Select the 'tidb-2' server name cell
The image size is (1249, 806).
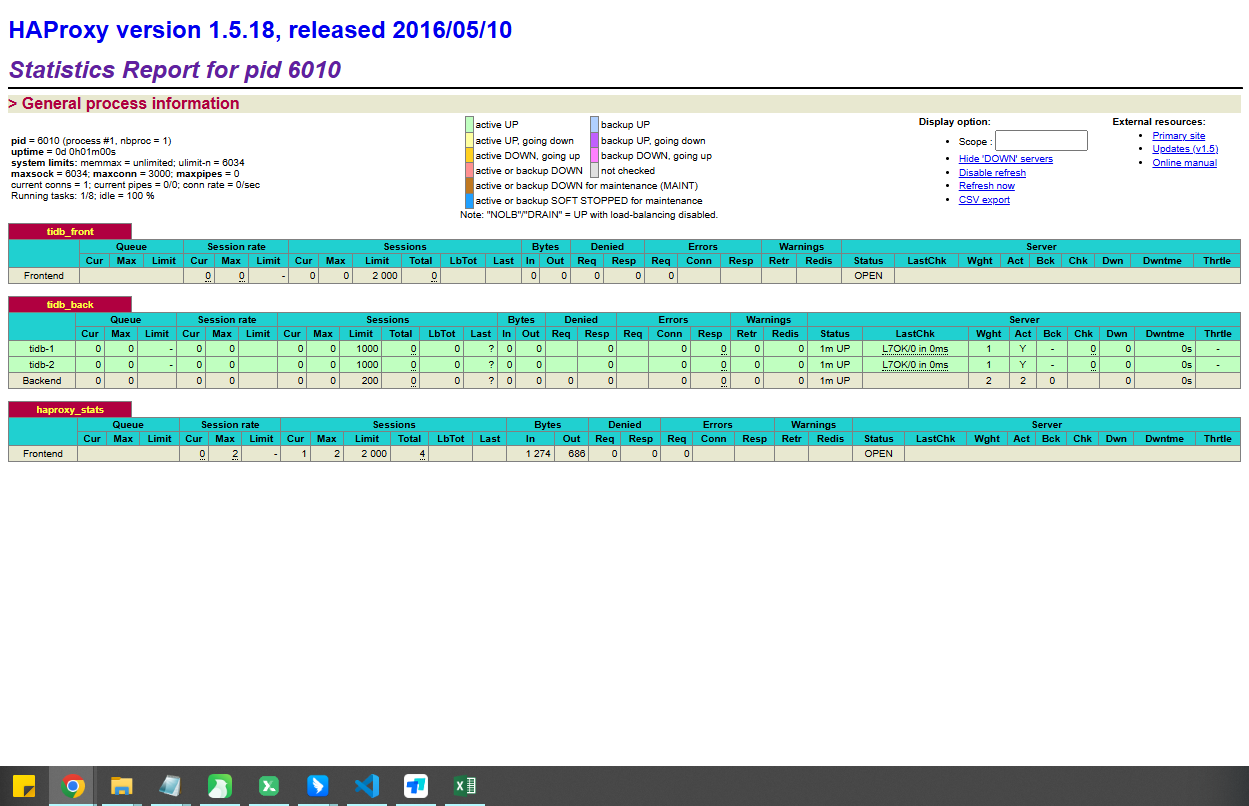coord(43,365)
